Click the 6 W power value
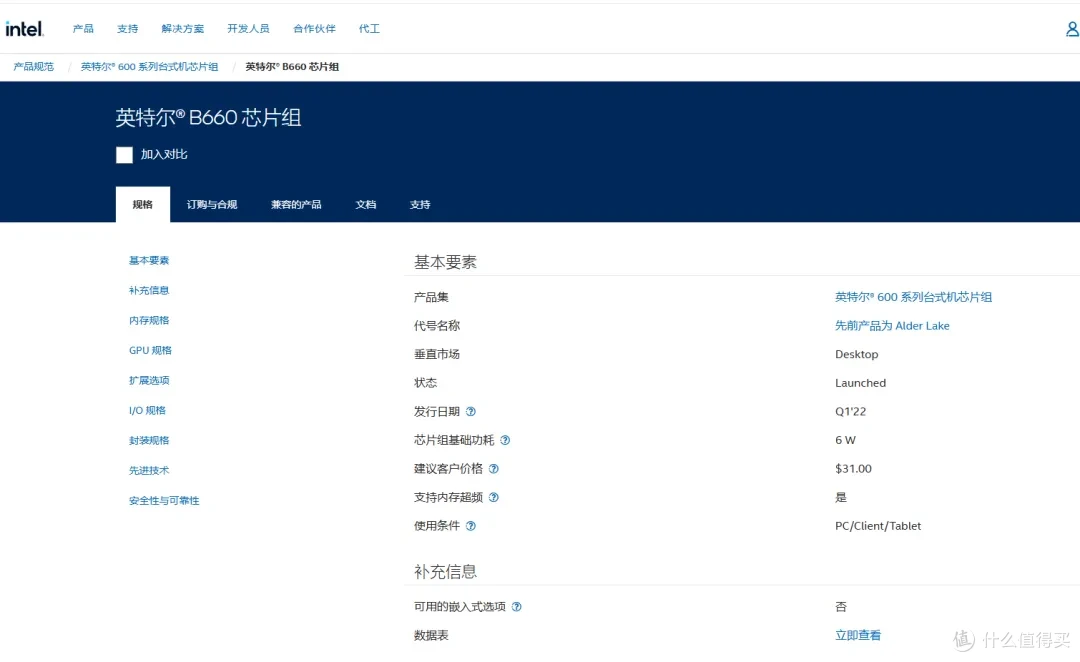The width and height of the screenshot is (1080, 662). [x=845, y=440]
